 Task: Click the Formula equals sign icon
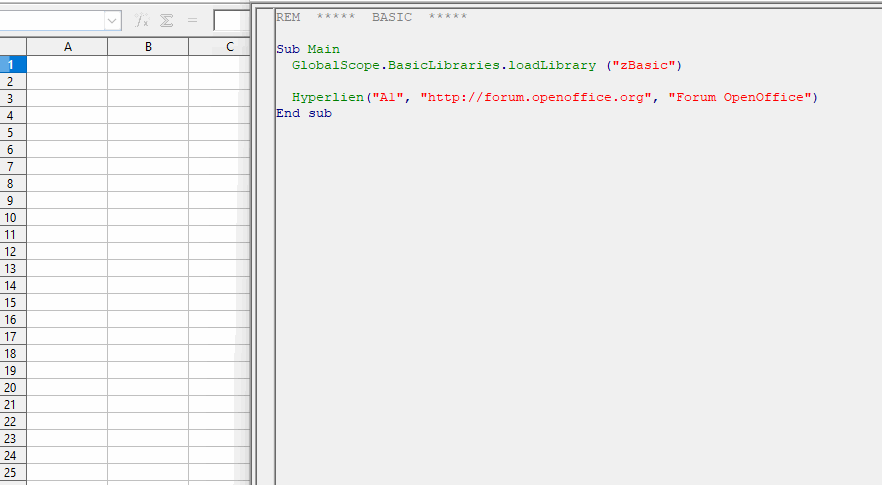click(x=192, y=20)
